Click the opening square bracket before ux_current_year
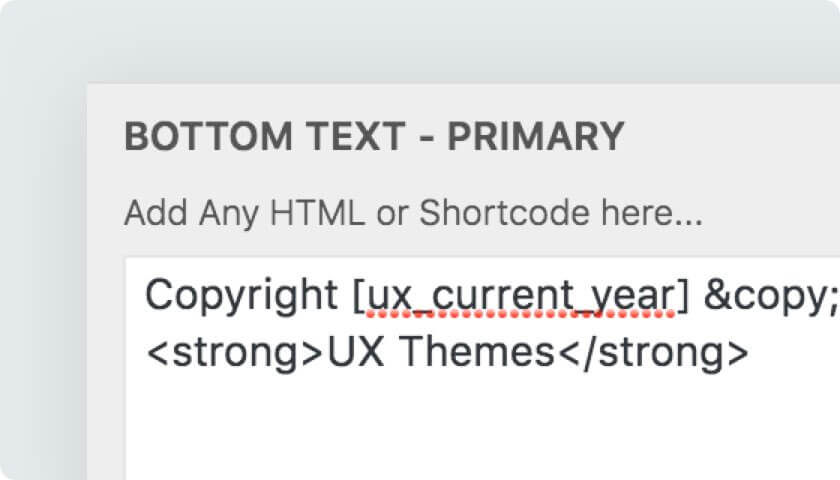Screen dimensions: 840x480 [358, 296]
